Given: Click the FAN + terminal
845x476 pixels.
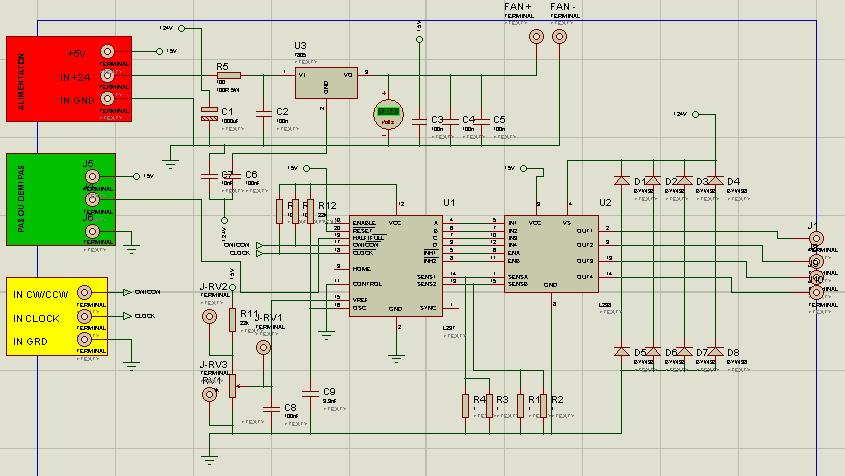Looking at the screenshot, I should (x=536, y=37).
